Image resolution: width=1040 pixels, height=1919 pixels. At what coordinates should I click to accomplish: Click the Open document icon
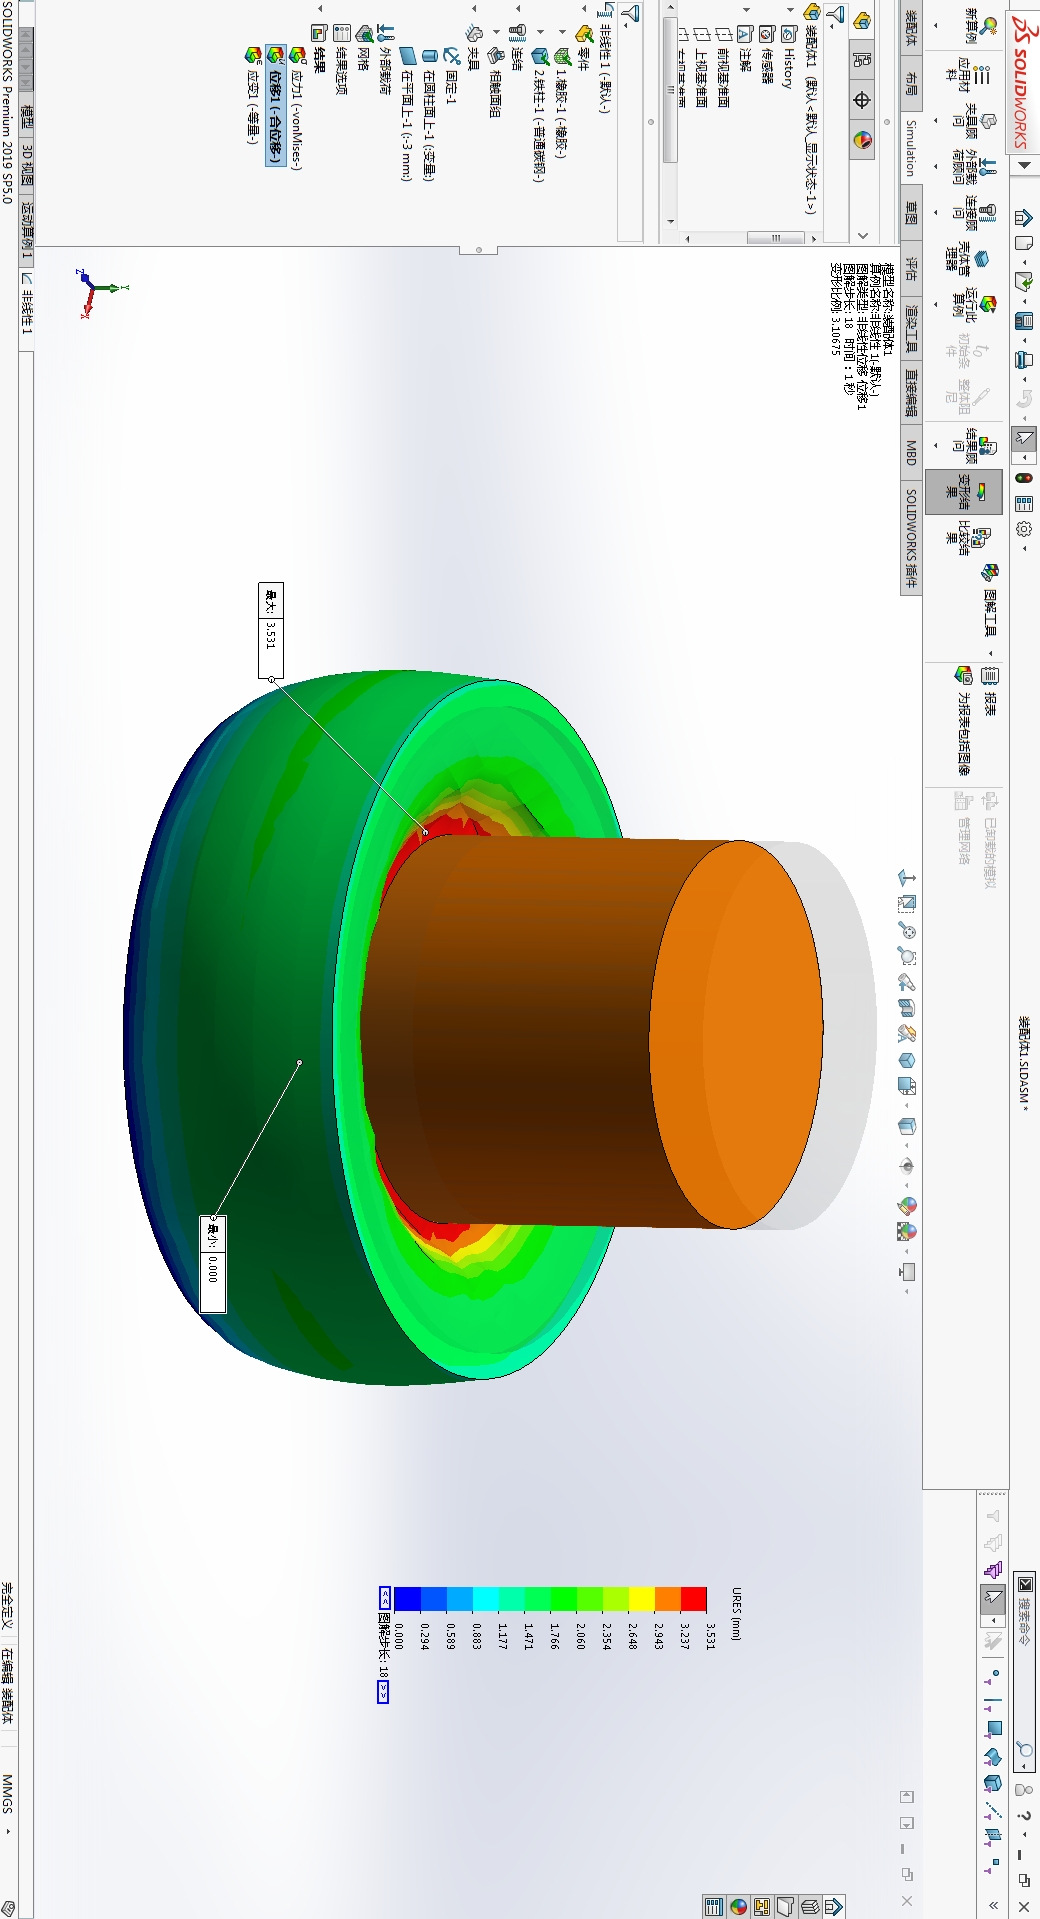[x=1024, y=281]
